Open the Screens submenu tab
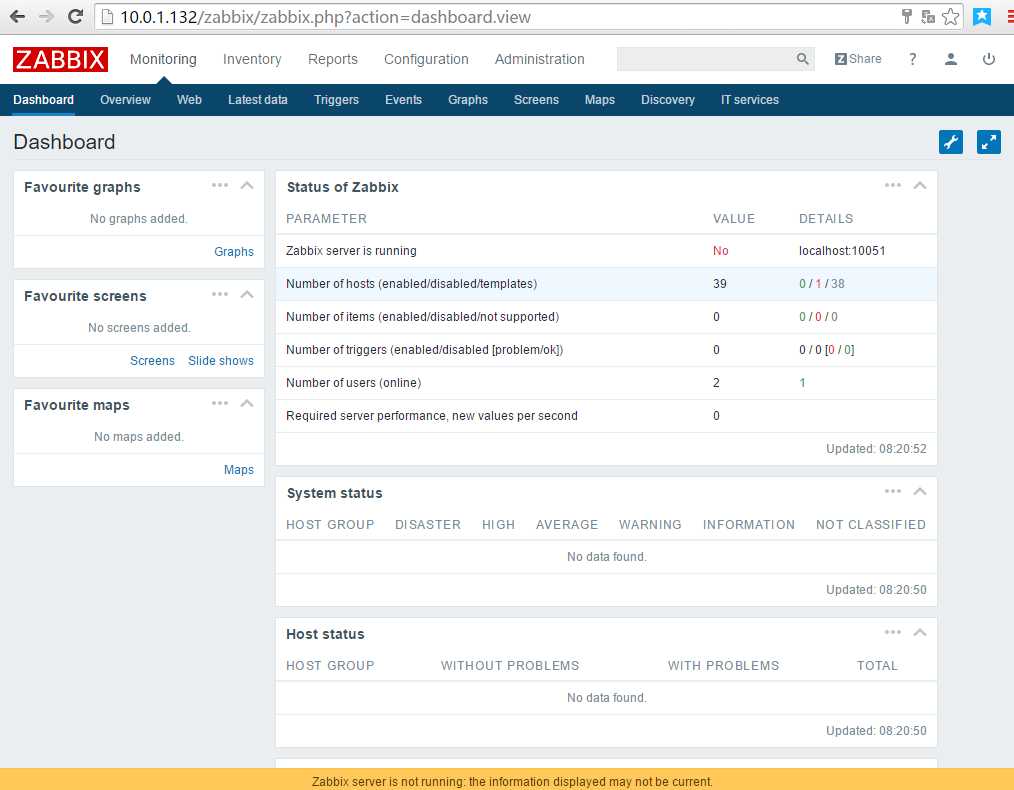This screenshot has height=790, width=1014. 536,100
